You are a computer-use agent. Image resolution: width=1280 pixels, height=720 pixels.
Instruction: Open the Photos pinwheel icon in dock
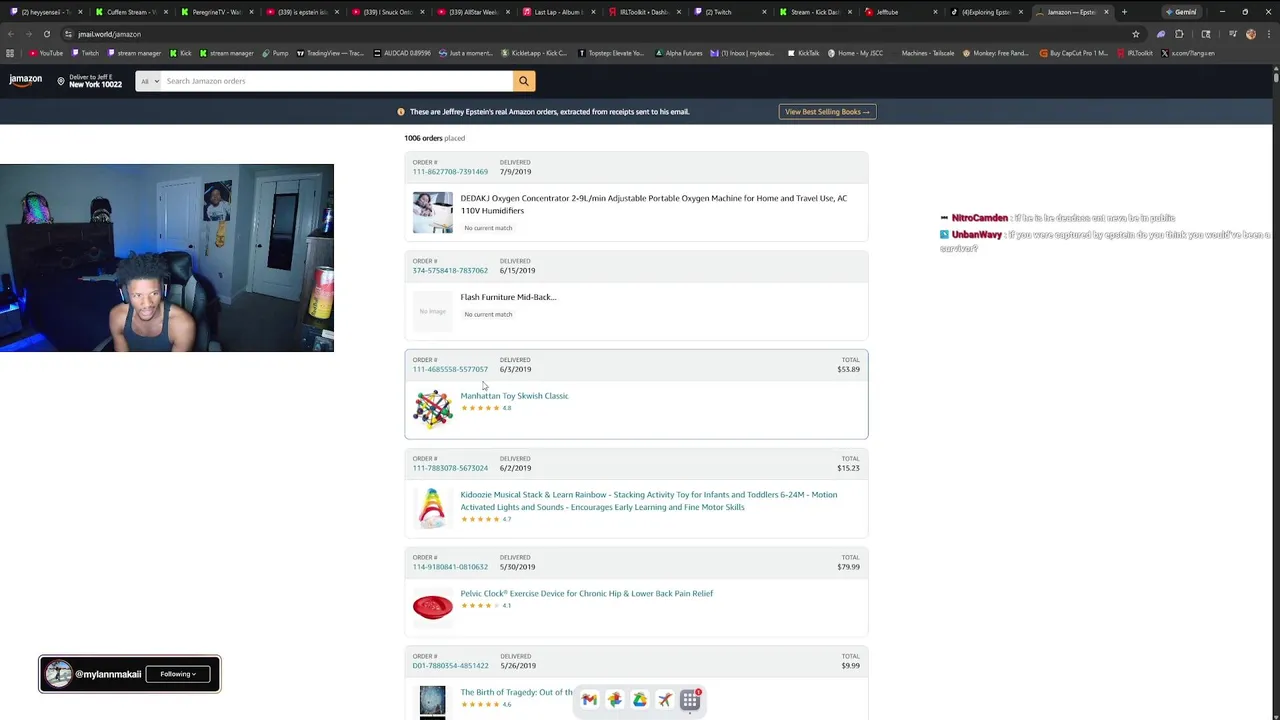click(614, 700)
